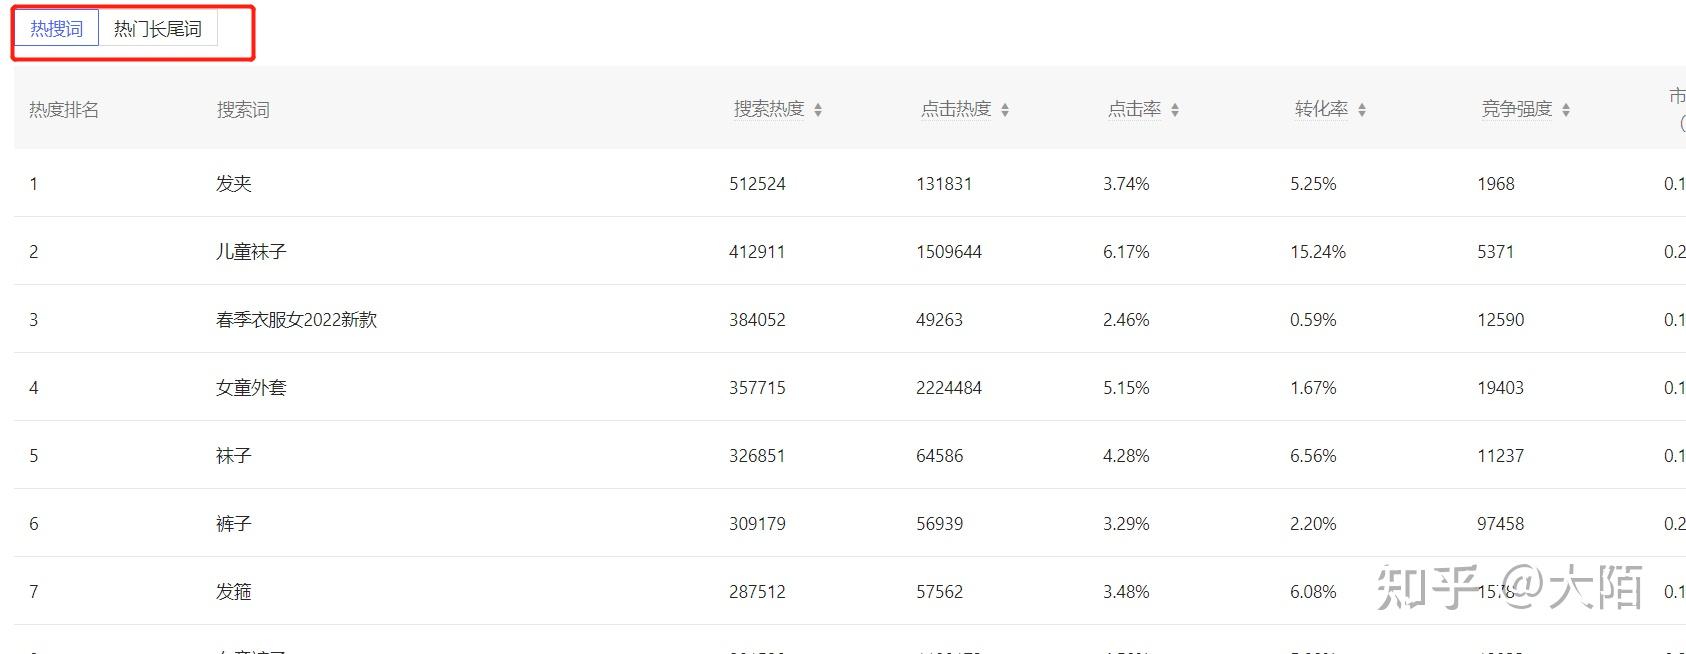Select the search term 发夹

[x=234, y=184]
